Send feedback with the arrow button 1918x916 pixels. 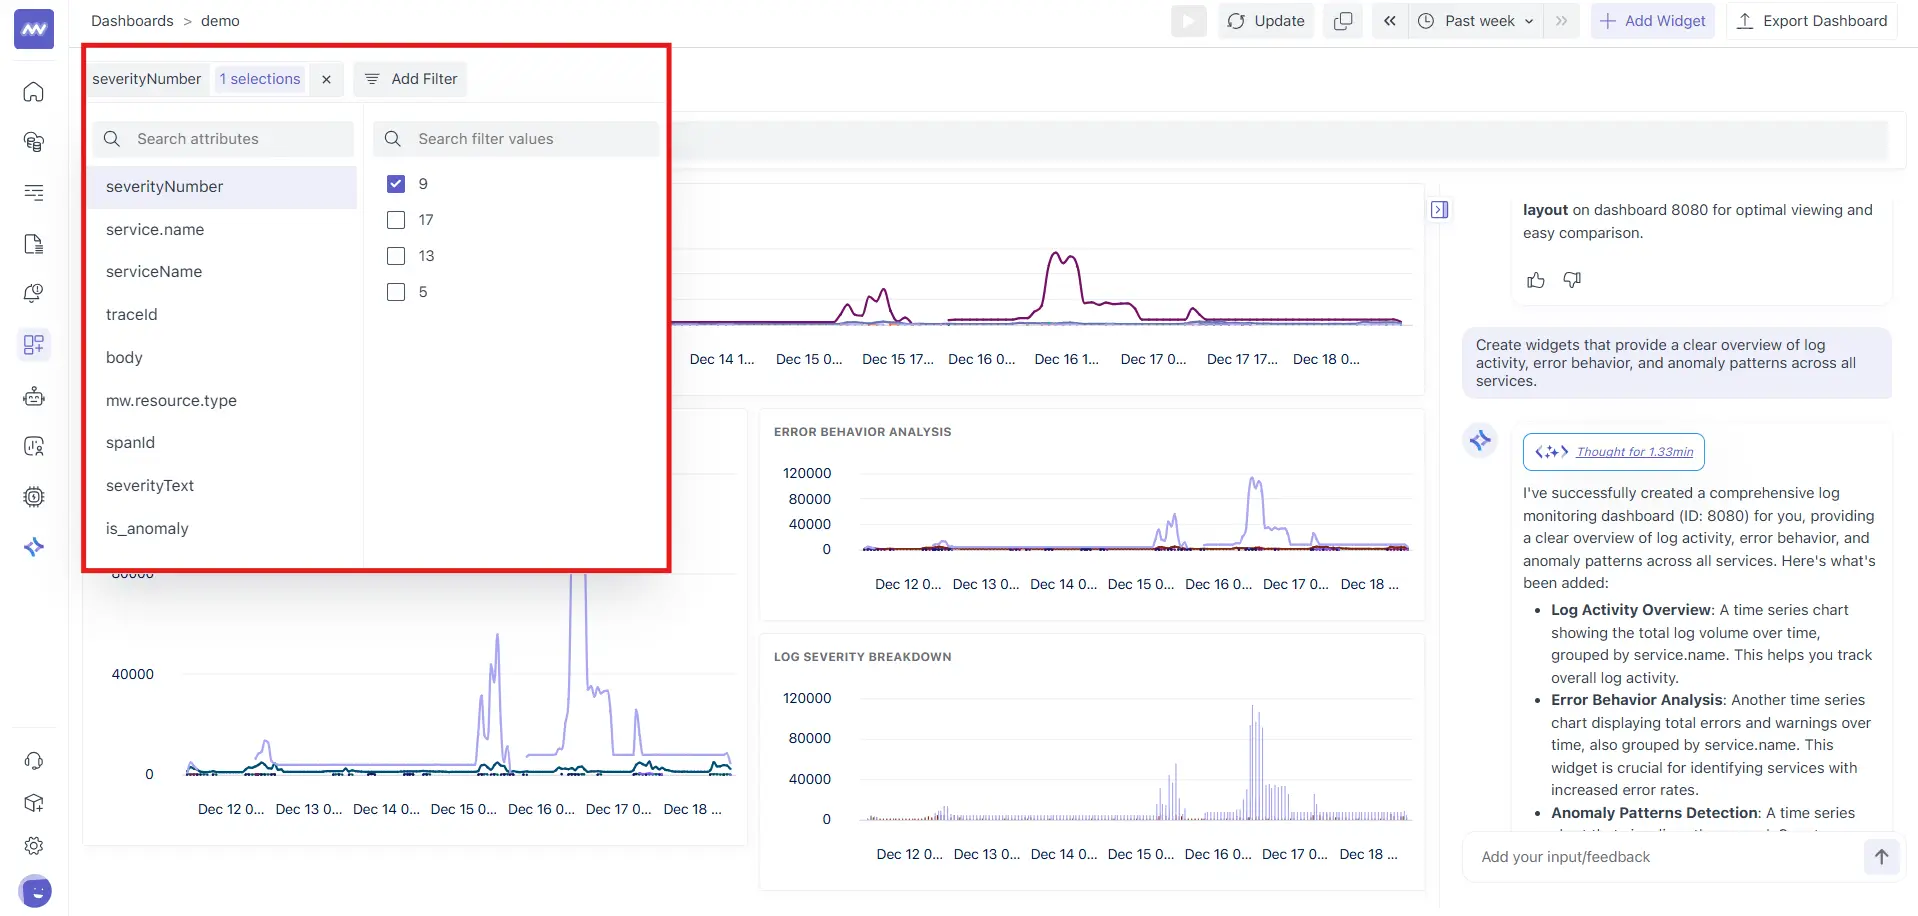click(1881, 857)
